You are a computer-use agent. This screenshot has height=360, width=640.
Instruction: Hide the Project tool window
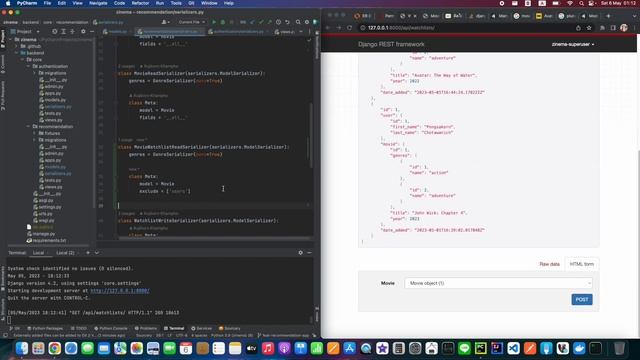click(x=92, y=31)
